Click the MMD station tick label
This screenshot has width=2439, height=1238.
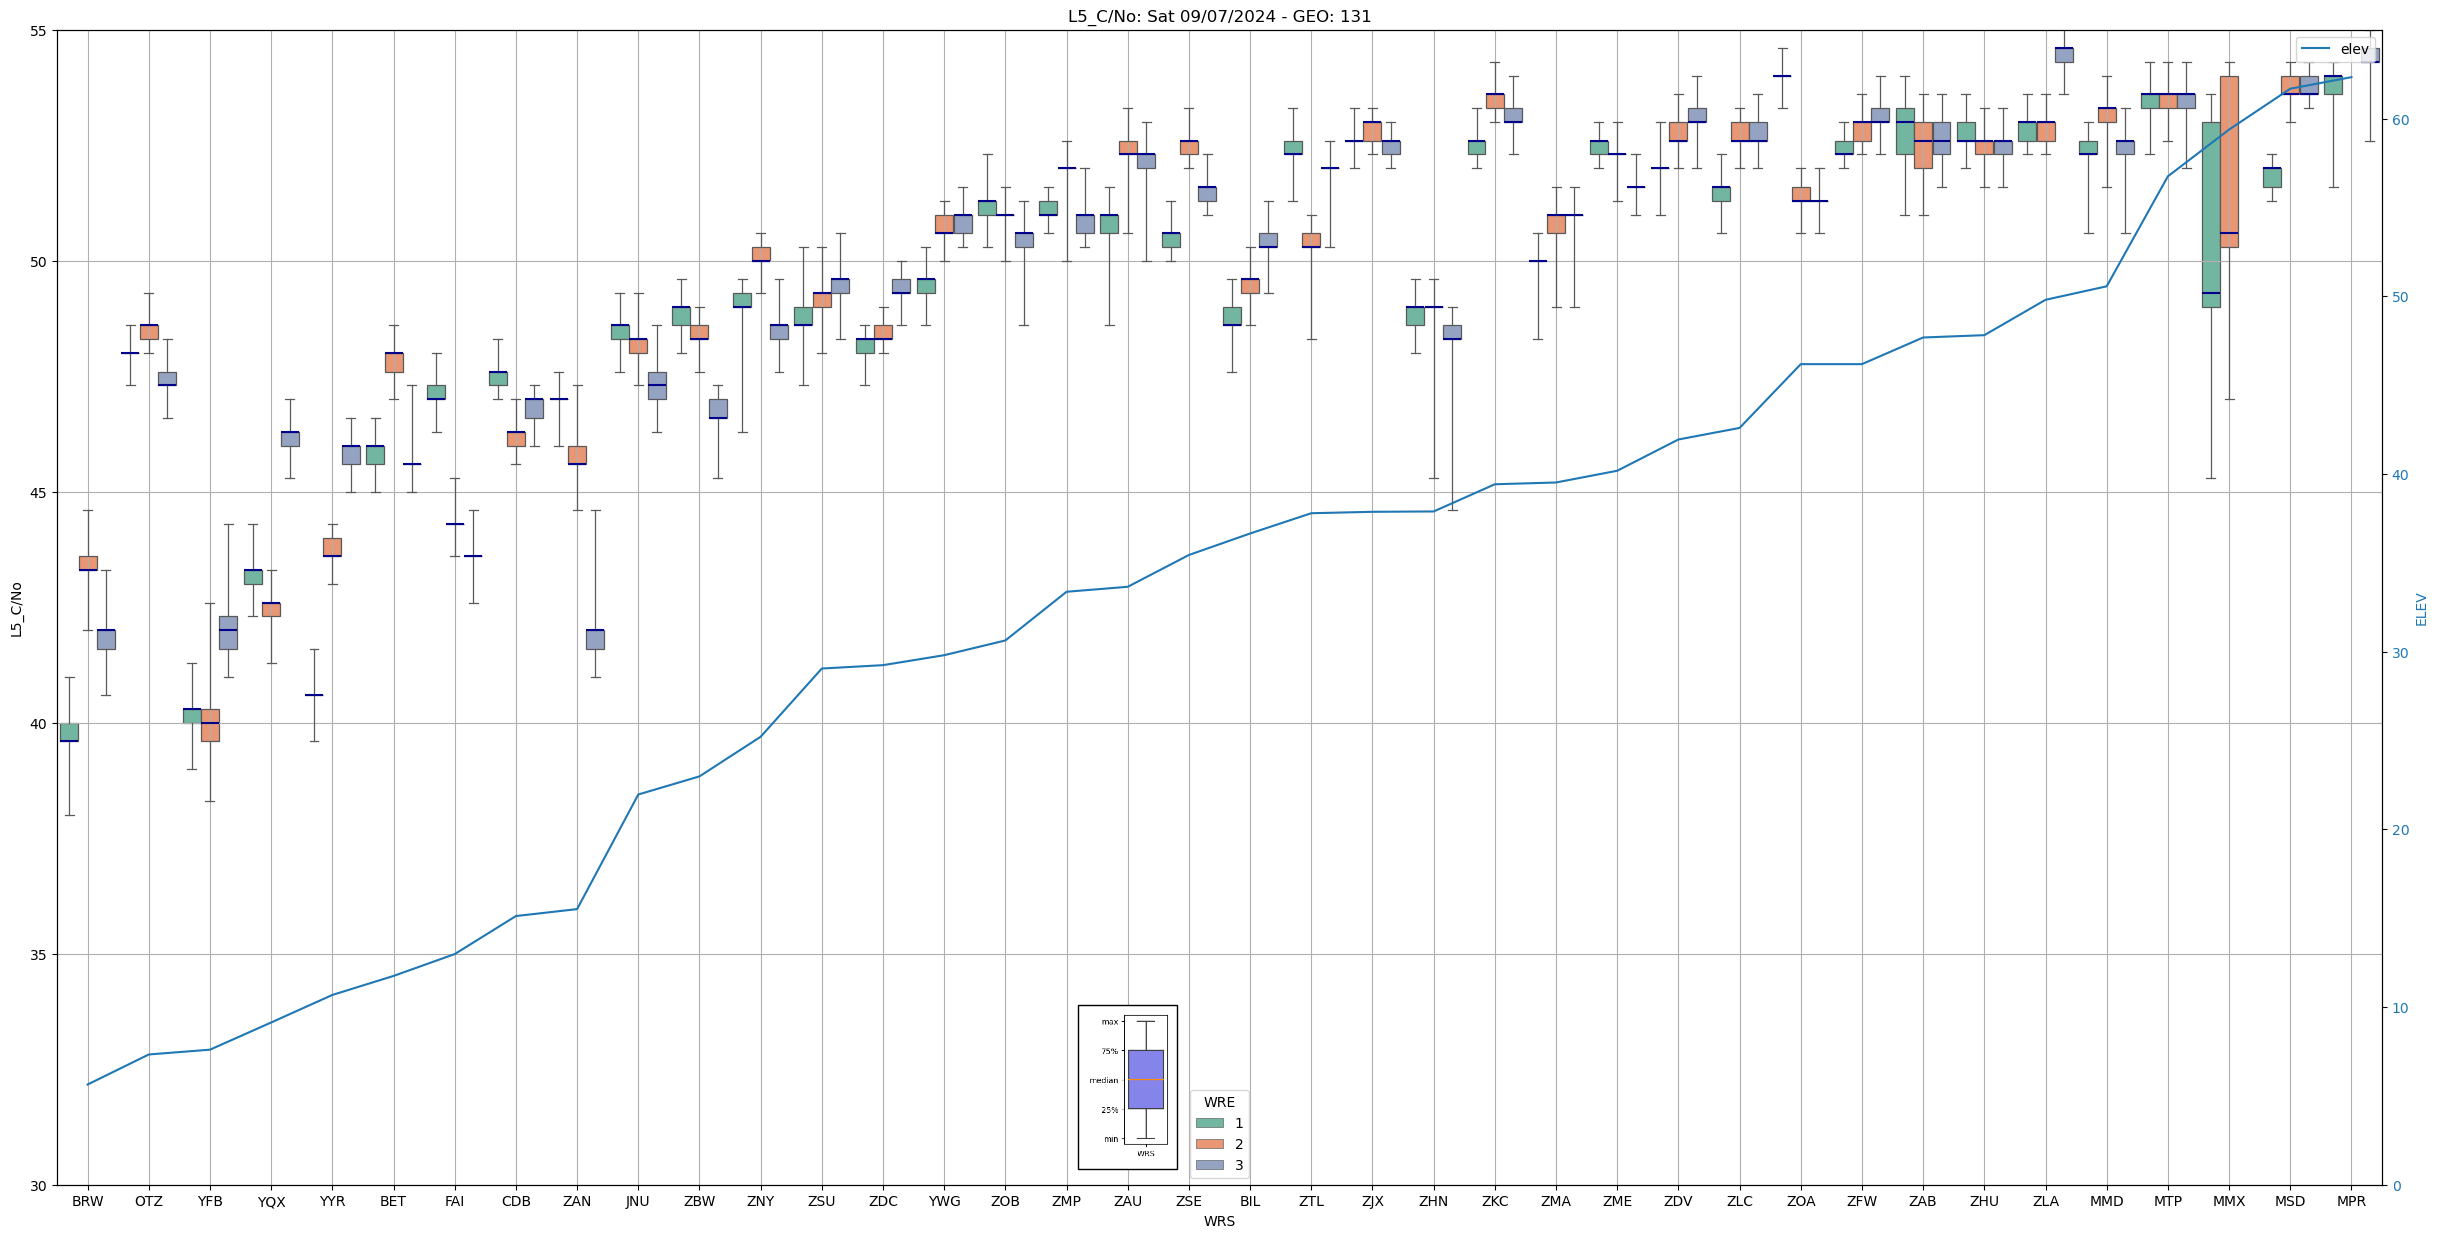pos(2107,1202)
